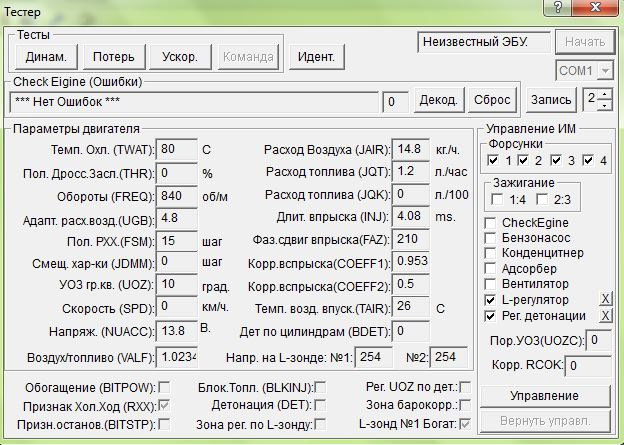Click the UOZ ignition angle value 10

[x=177, y=285]
